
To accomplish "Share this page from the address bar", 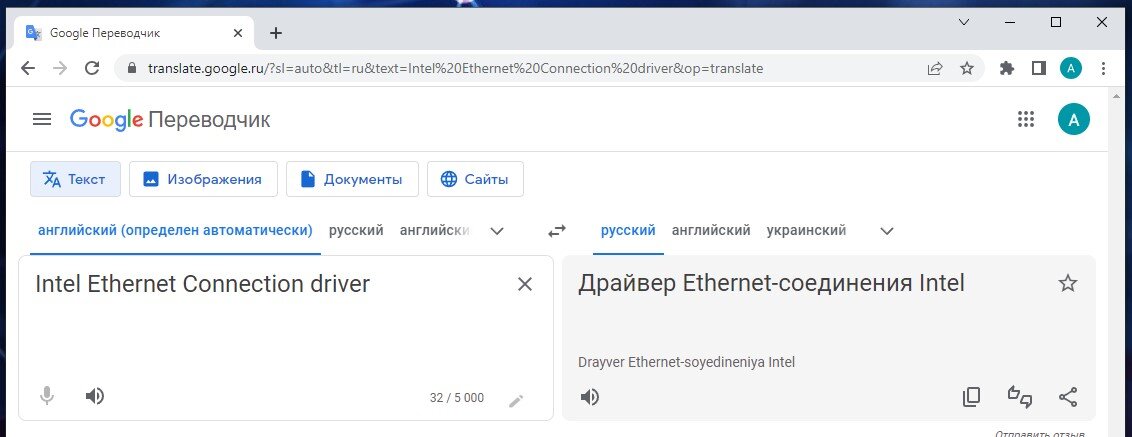I will pos(935,68).
